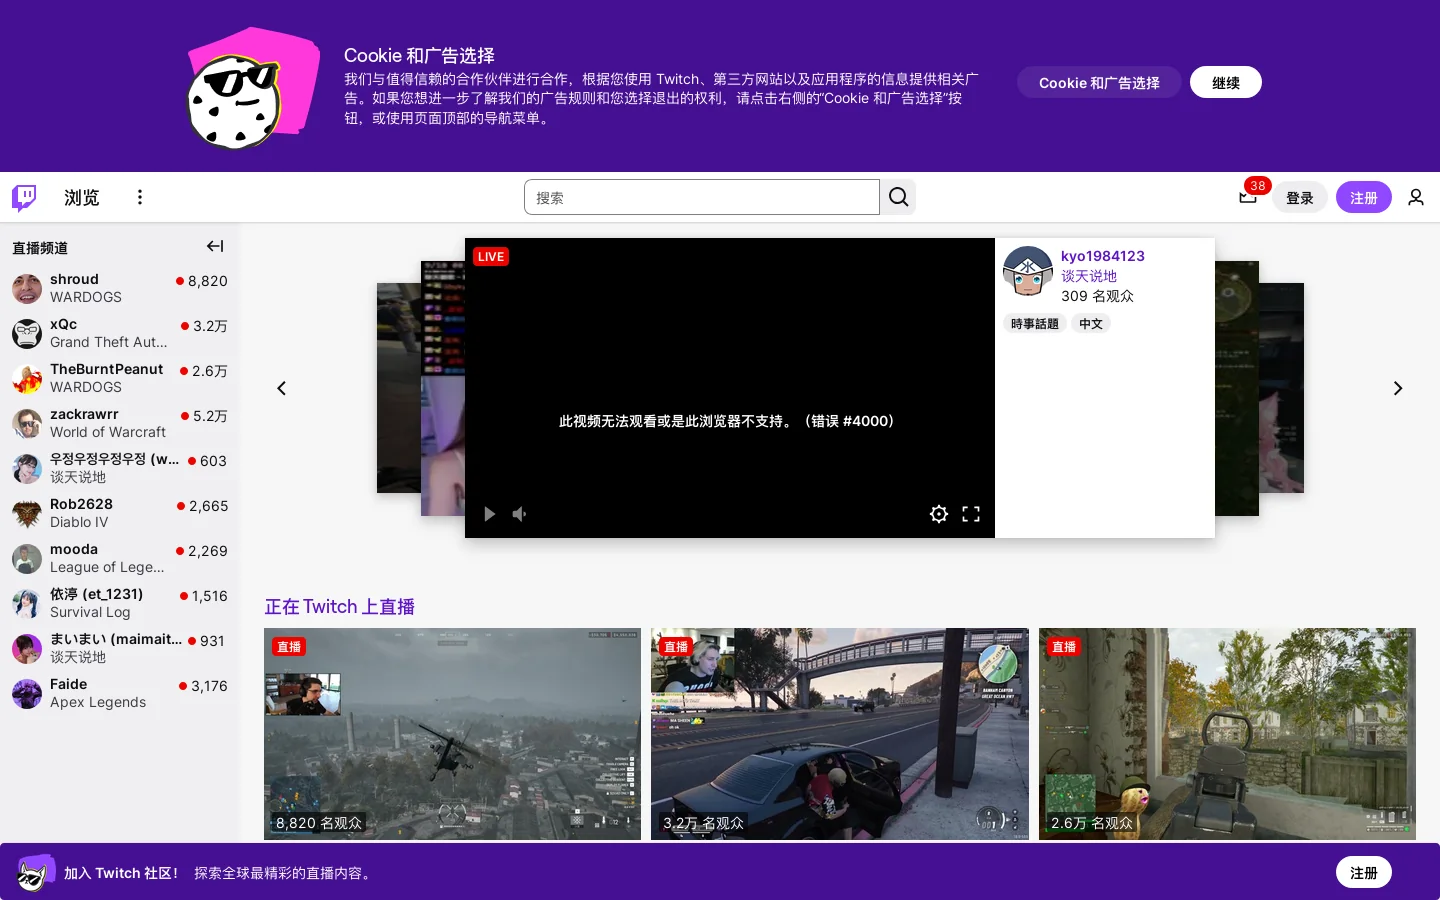This screenshot has width=1440, height=900.
Task: Open the Twitch home logo
Action: click(x=24, y=197)
